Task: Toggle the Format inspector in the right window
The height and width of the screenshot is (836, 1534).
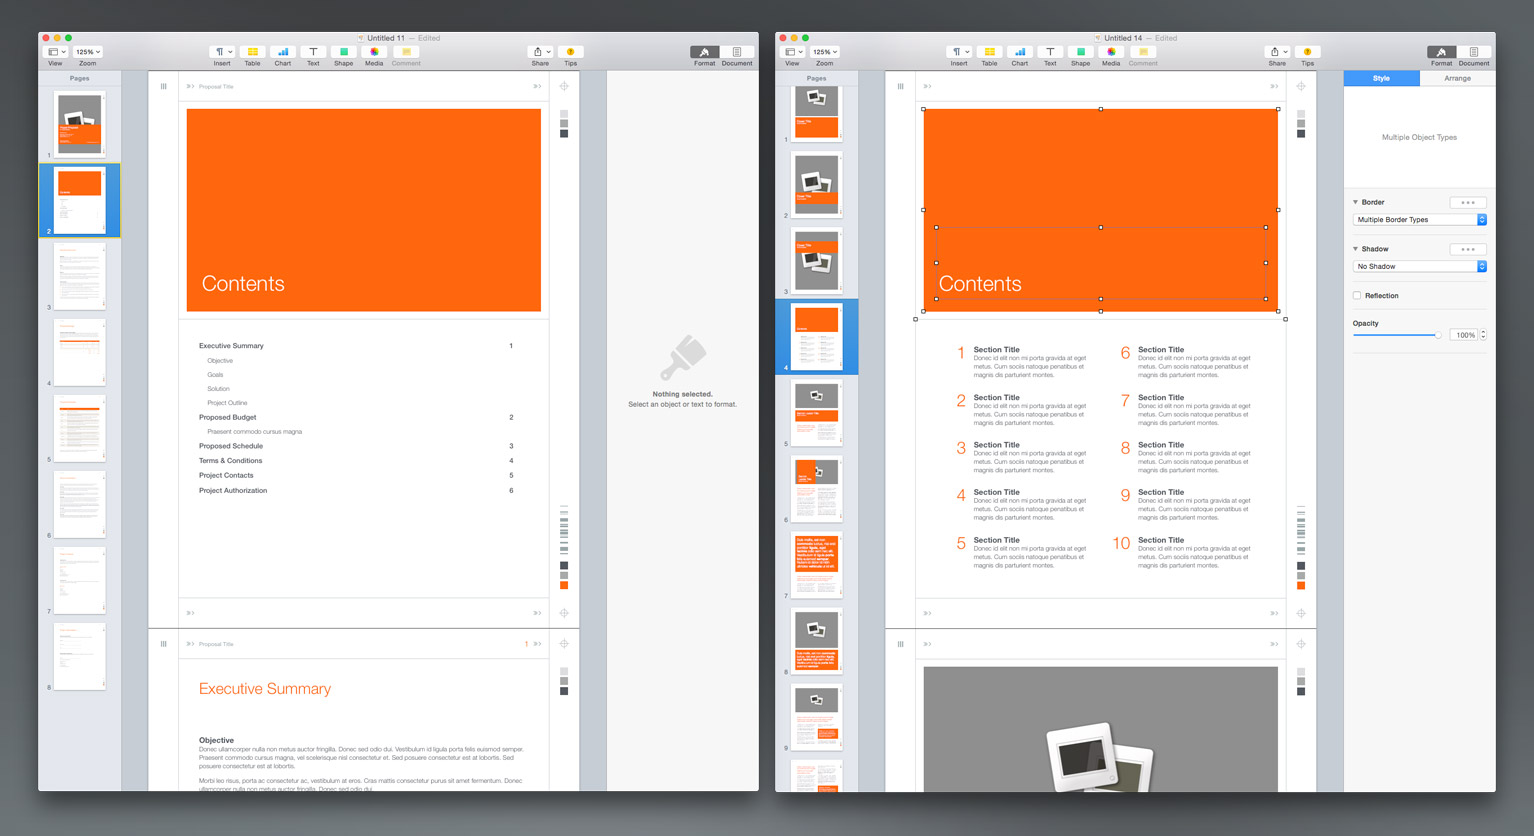Action: tap(1441, 52)
